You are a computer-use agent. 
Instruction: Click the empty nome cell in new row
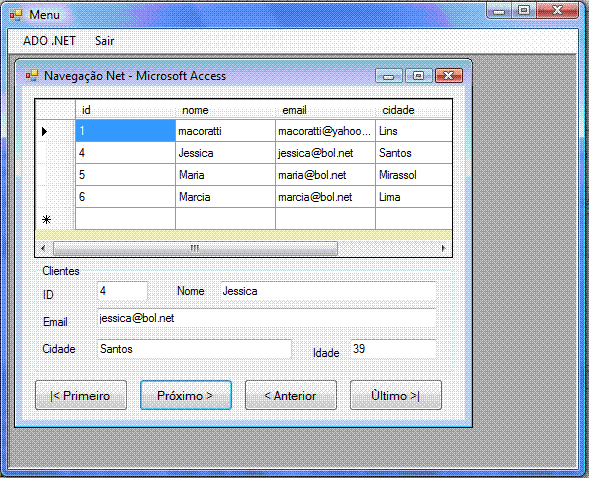[x=225, y=219]
